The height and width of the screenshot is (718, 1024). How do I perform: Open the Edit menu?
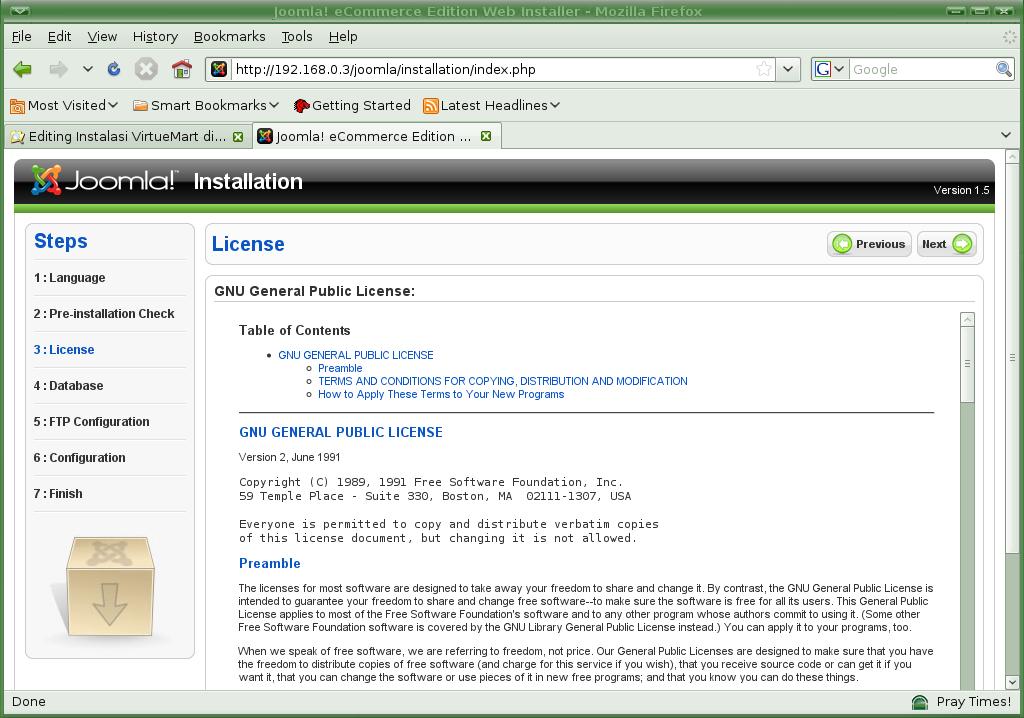point(59,37)
